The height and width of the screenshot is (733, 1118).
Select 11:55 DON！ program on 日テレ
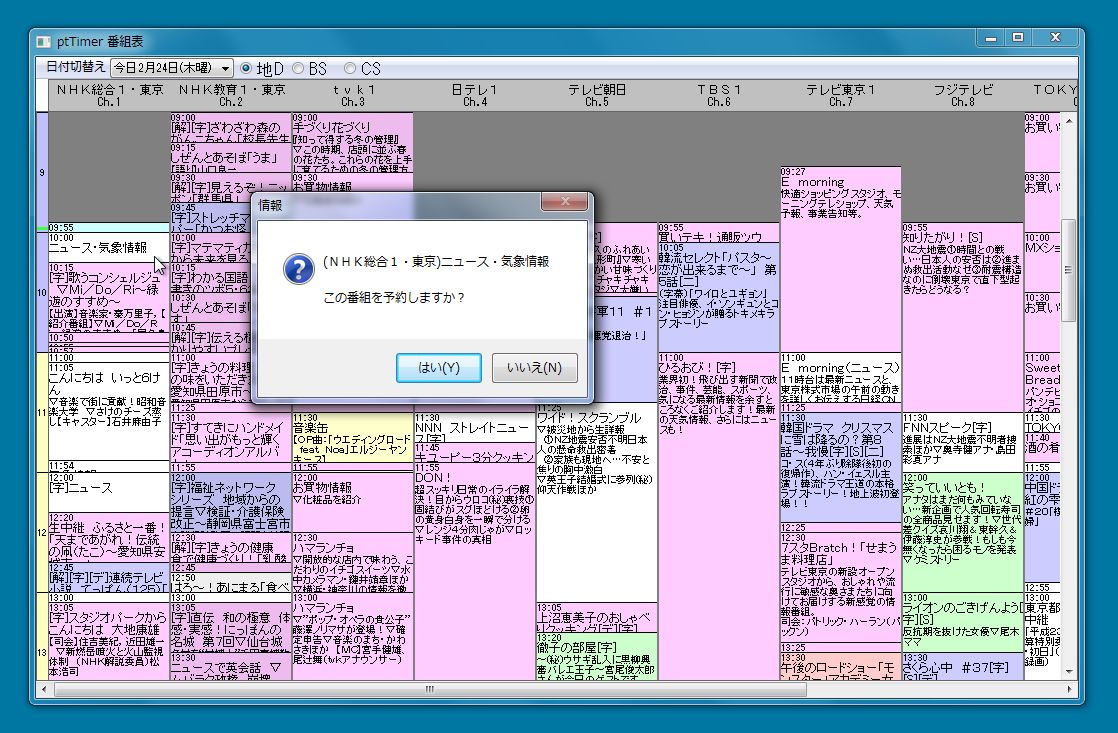click(474, 570)
